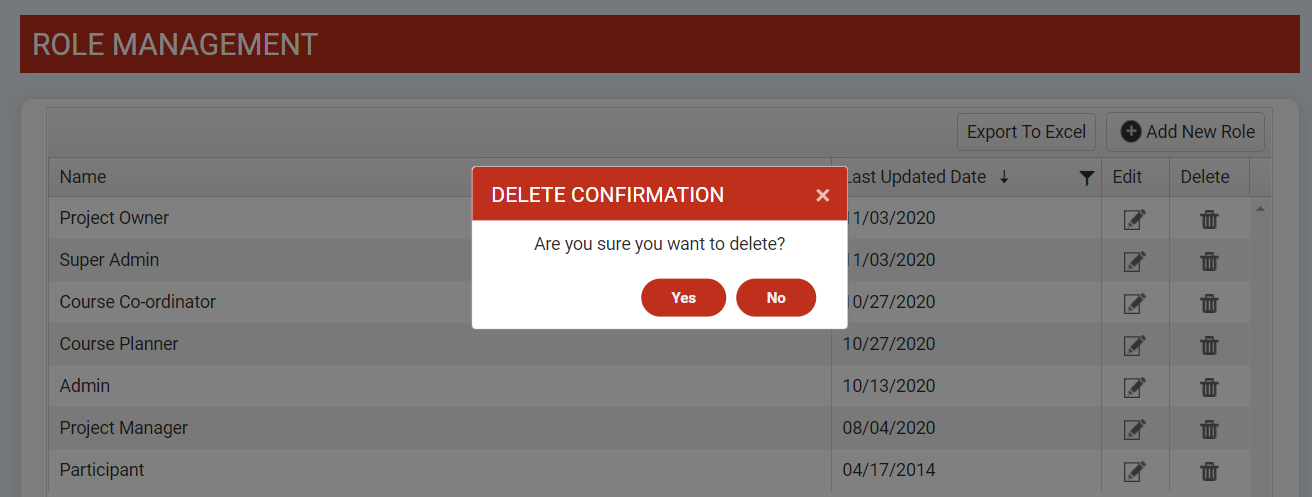The width and height of the screenshot is (1312, 497).
Task: Open edit for Course Planner role
Action: pyautogui.click(x=1134, y=345)
